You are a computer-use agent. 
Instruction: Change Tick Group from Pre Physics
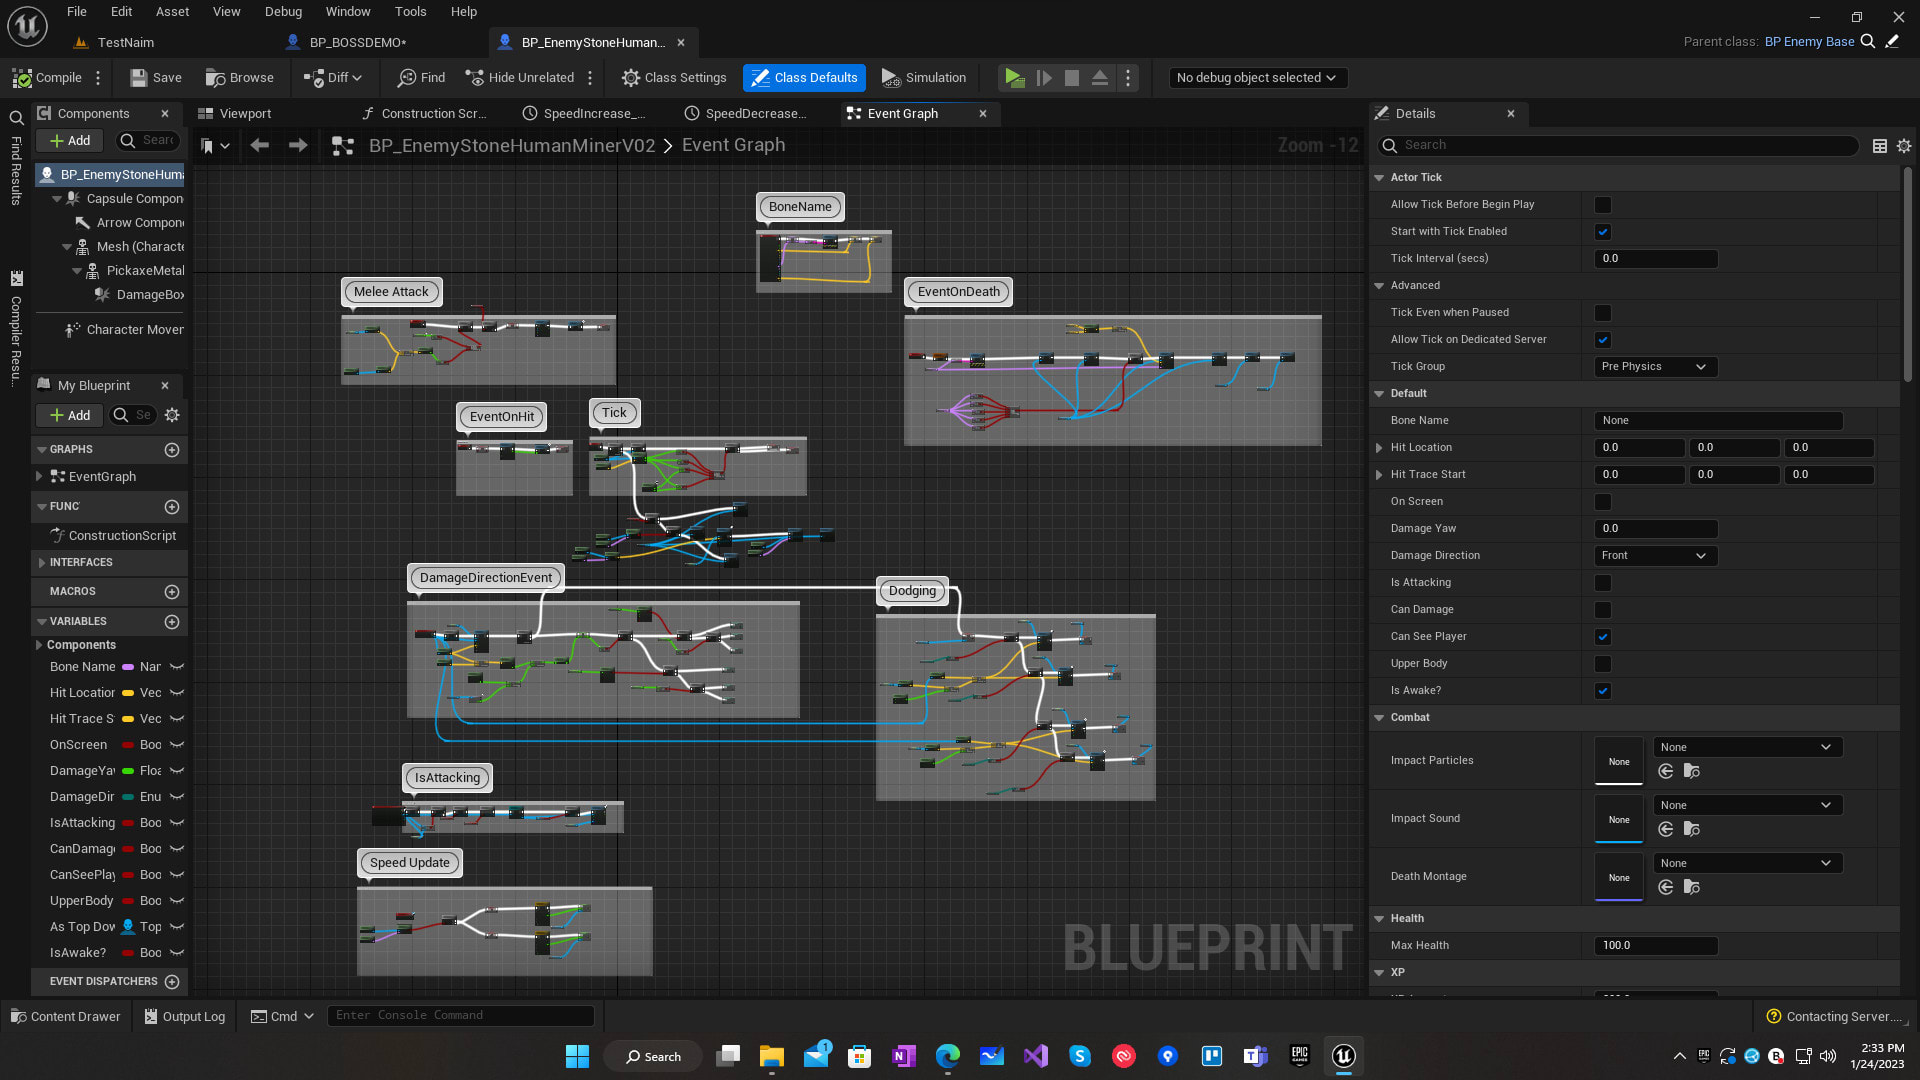click(x=1655, y=366)
